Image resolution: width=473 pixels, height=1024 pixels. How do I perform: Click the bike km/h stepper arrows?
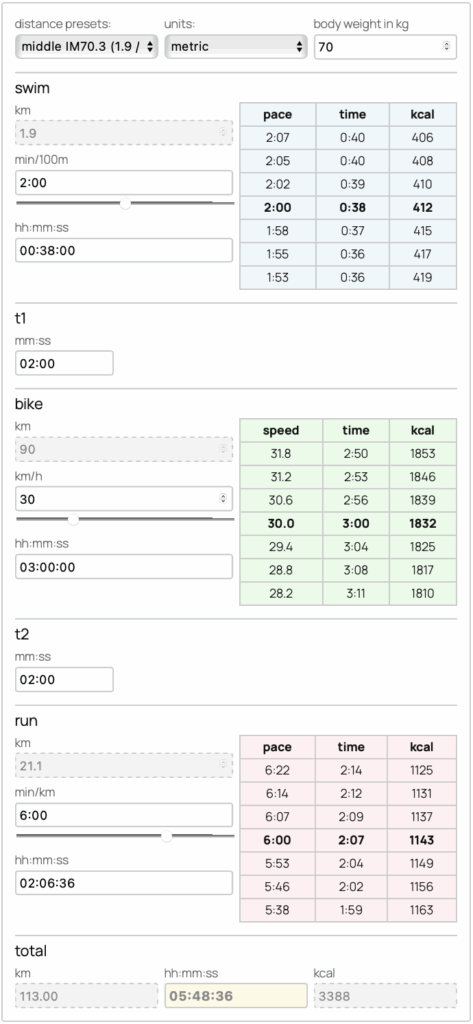pos(223,499)
